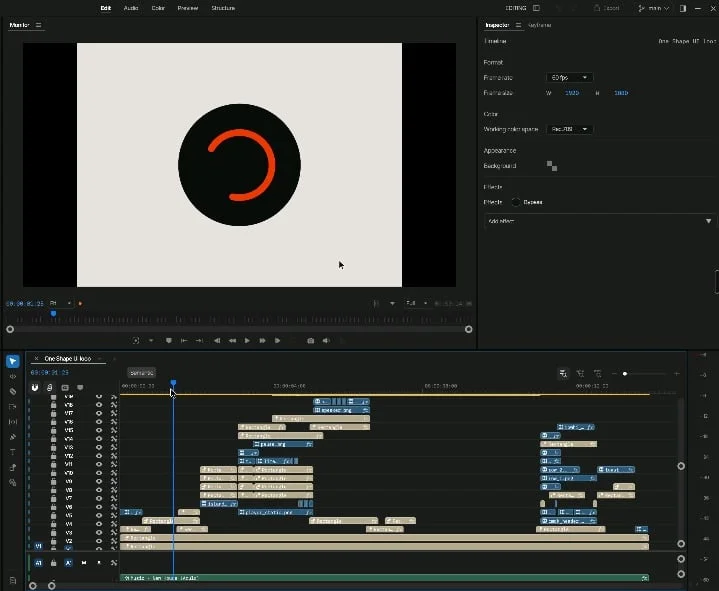Screen dimensions: 719x591
Task: Open track settings icon for V5
Action: [114, 515]
